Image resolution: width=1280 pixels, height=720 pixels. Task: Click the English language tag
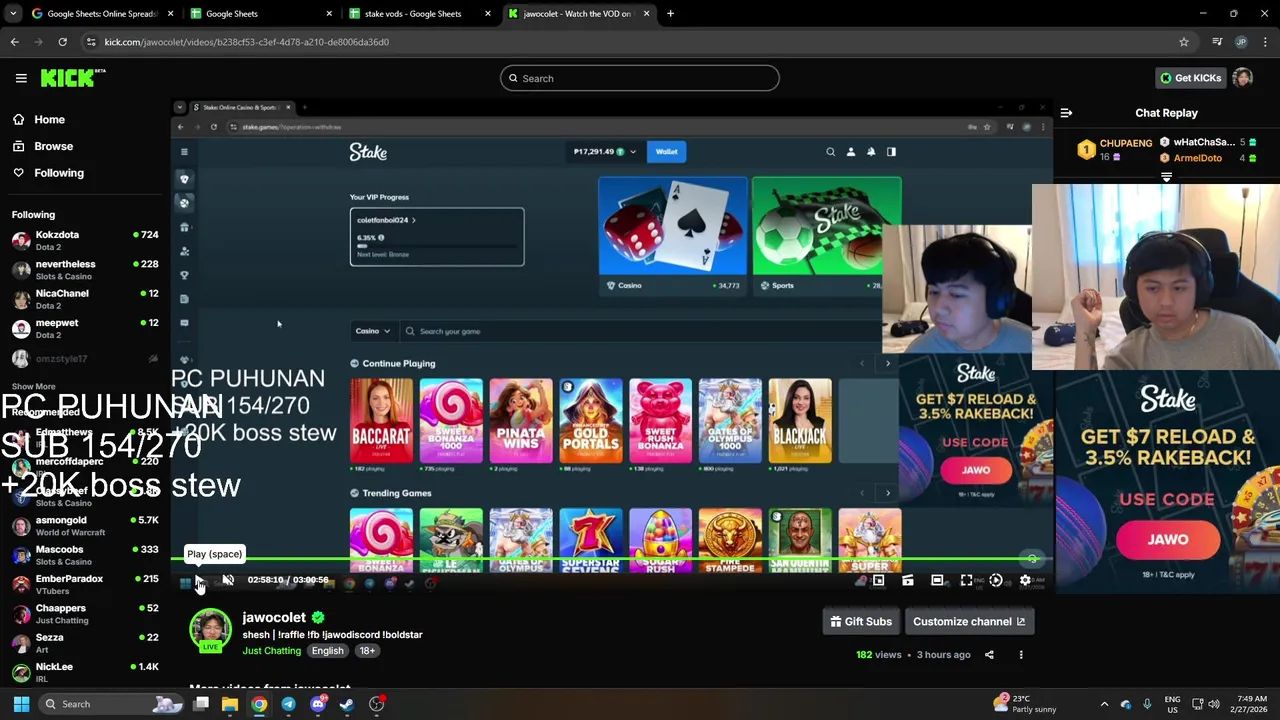click(328, 651)
